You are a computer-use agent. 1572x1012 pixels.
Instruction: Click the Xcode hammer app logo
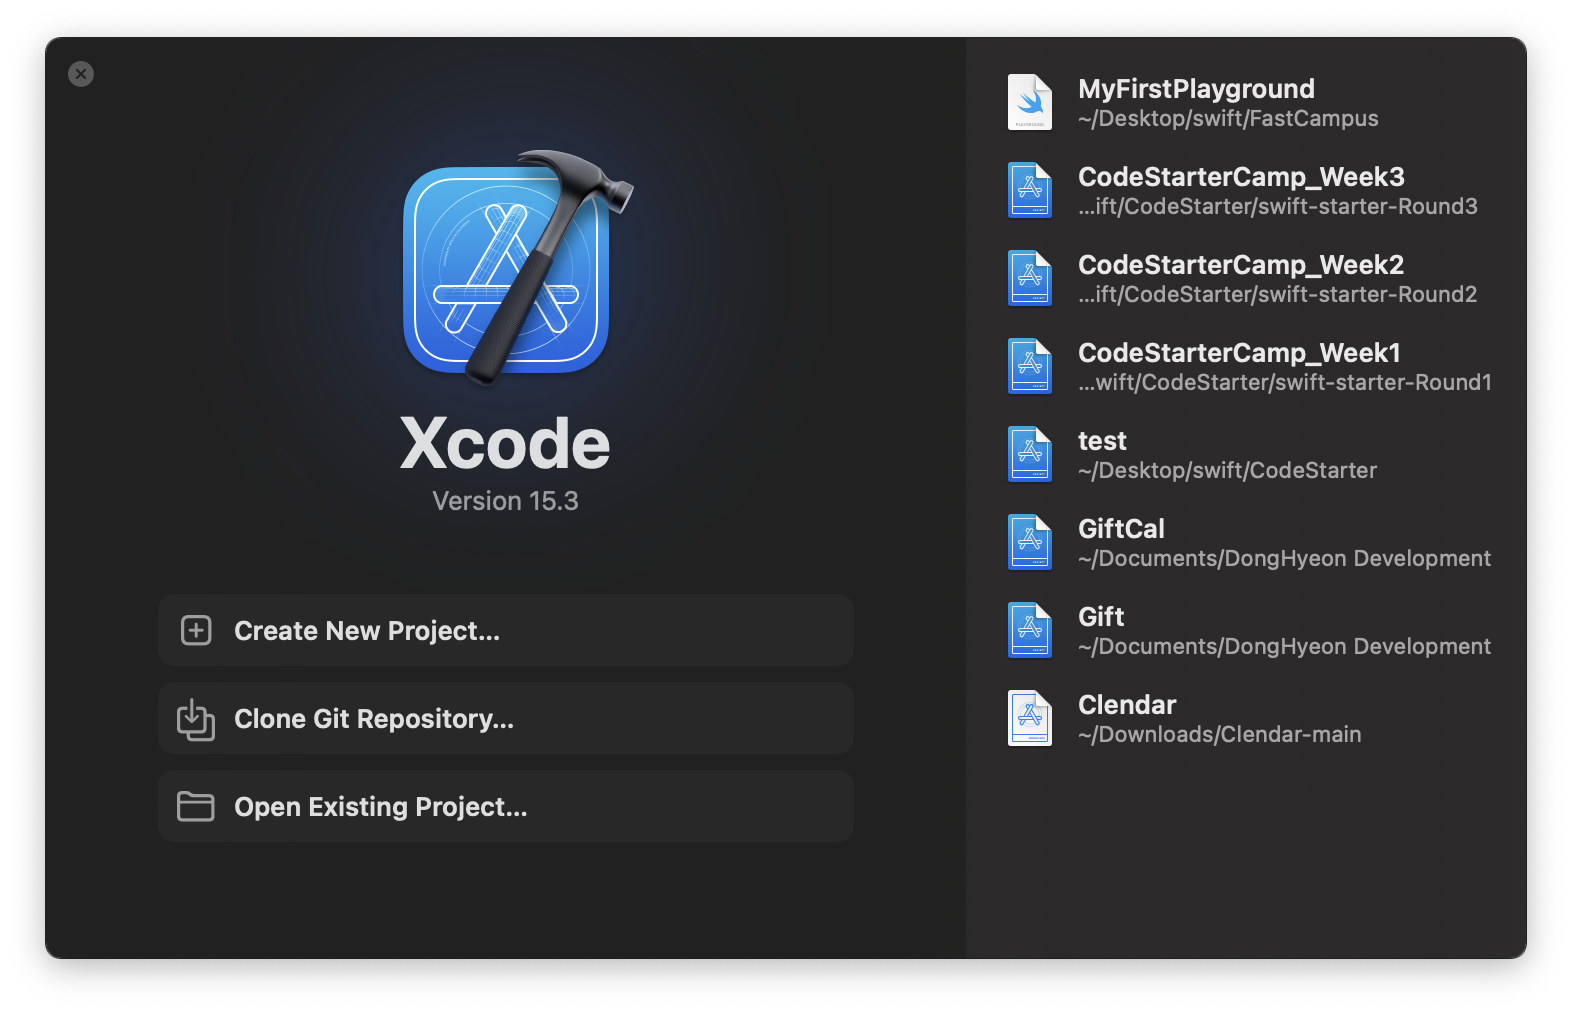[517, 268]
